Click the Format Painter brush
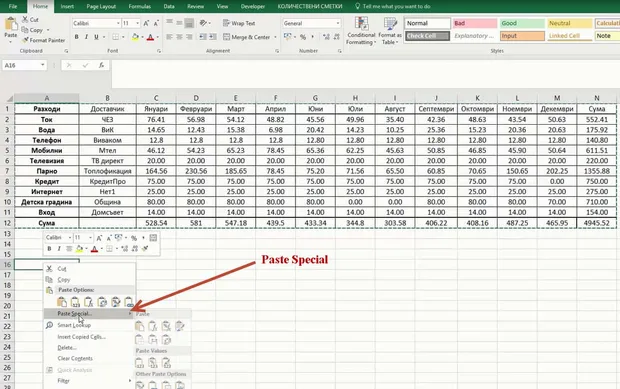The width and height of the screenshot is (620, 389). point(26,40)
